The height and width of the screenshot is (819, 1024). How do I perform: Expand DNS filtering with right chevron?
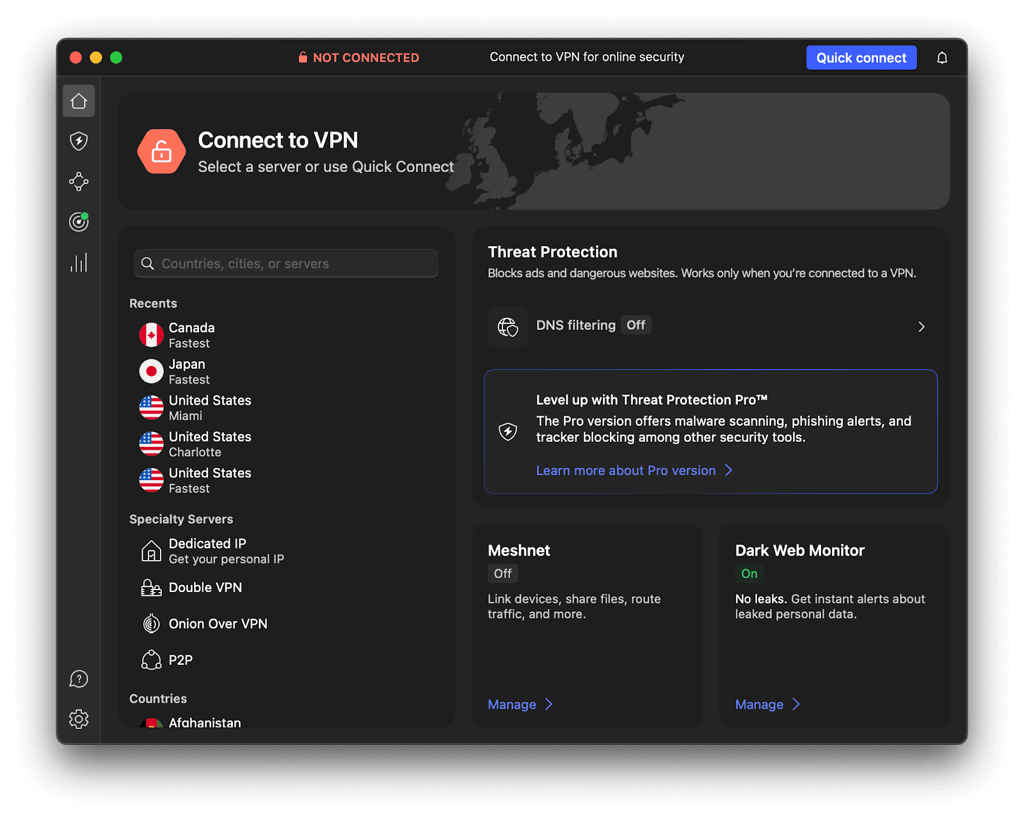point(921,327)
